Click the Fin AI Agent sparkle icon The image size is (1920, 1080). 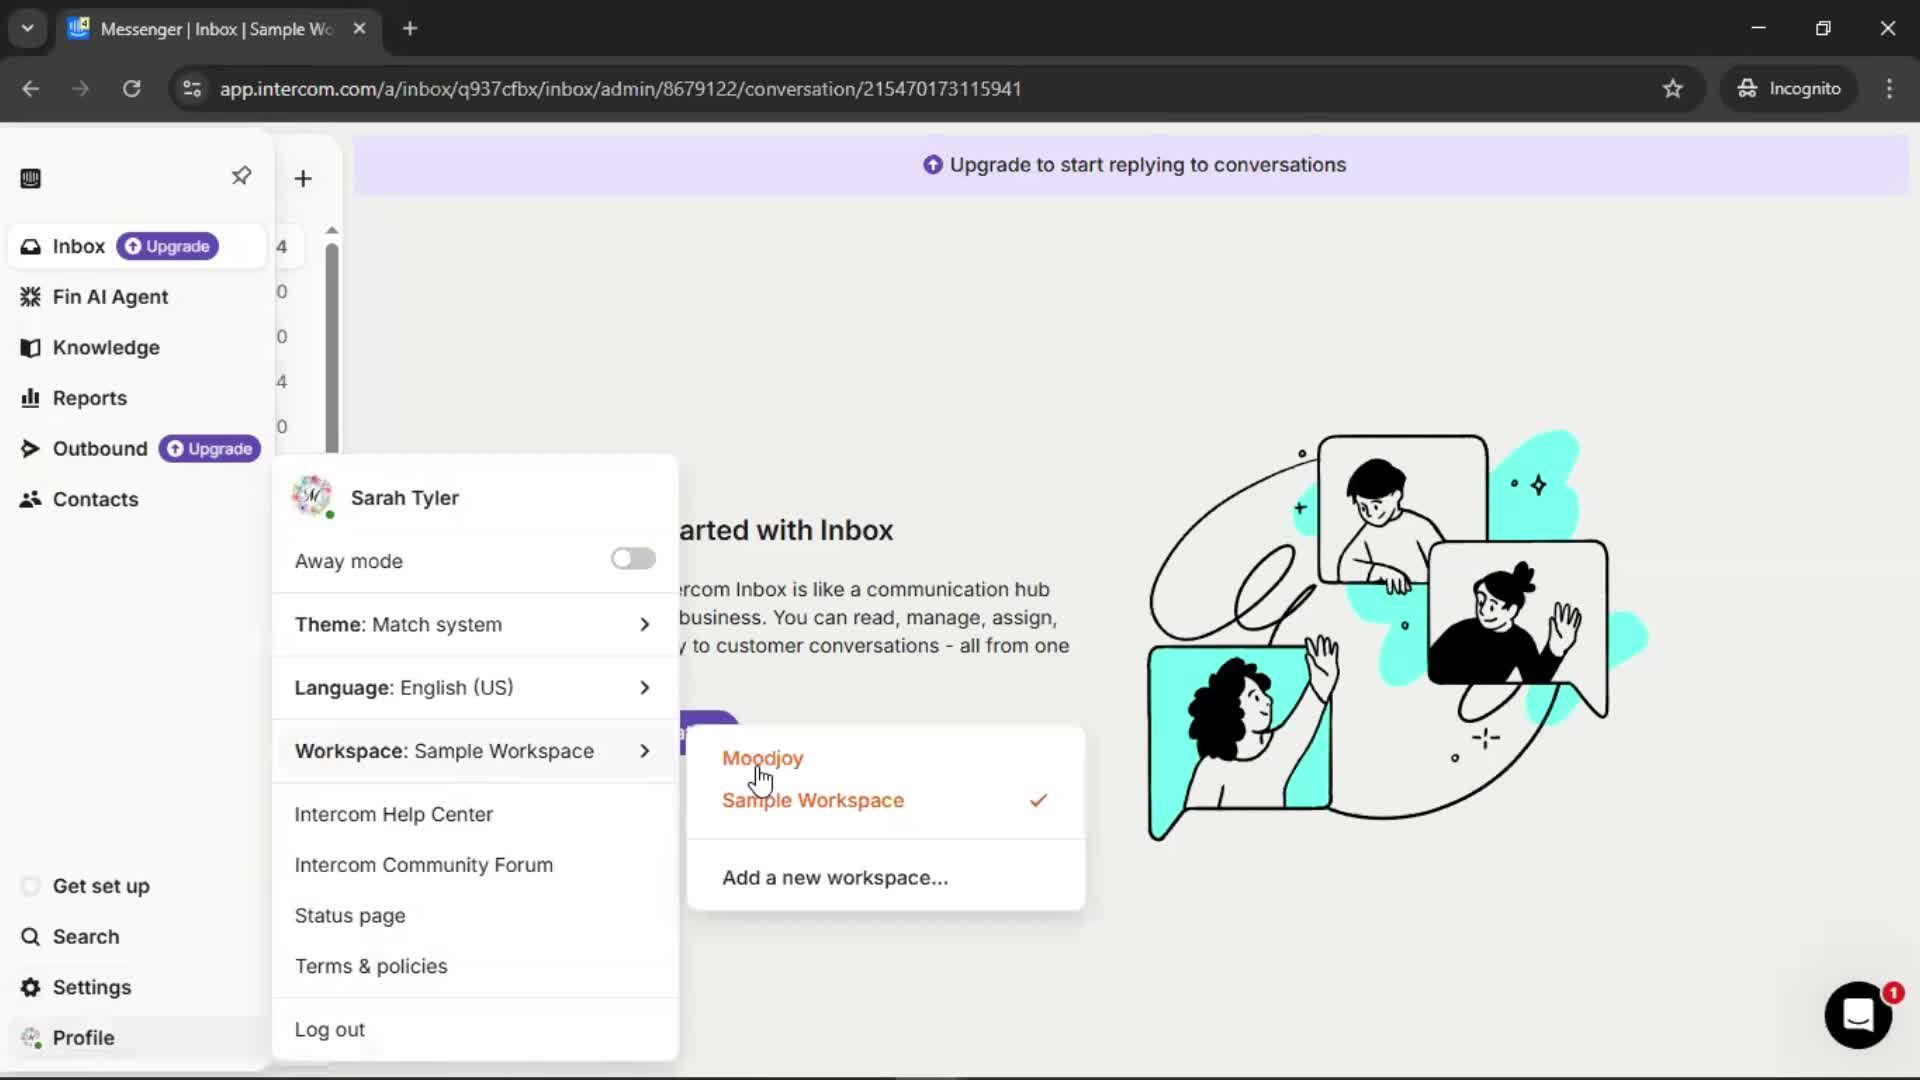pyautogui.click(x=31, y=297)
